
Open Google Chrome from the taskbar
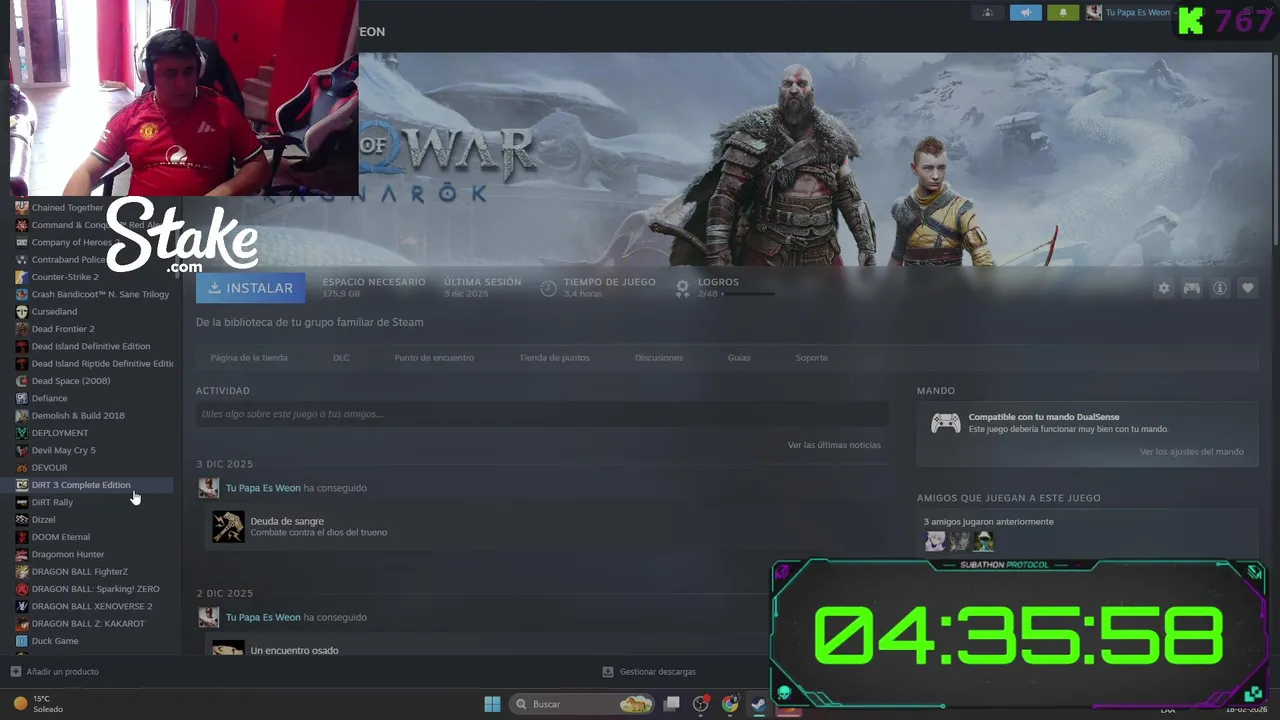[x=730, y=704]
